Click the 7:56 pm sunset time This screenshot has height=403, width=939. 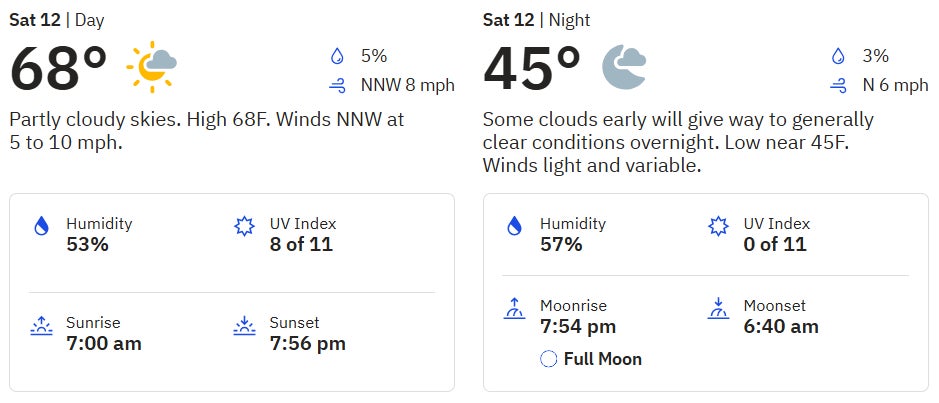coord(307,344)
